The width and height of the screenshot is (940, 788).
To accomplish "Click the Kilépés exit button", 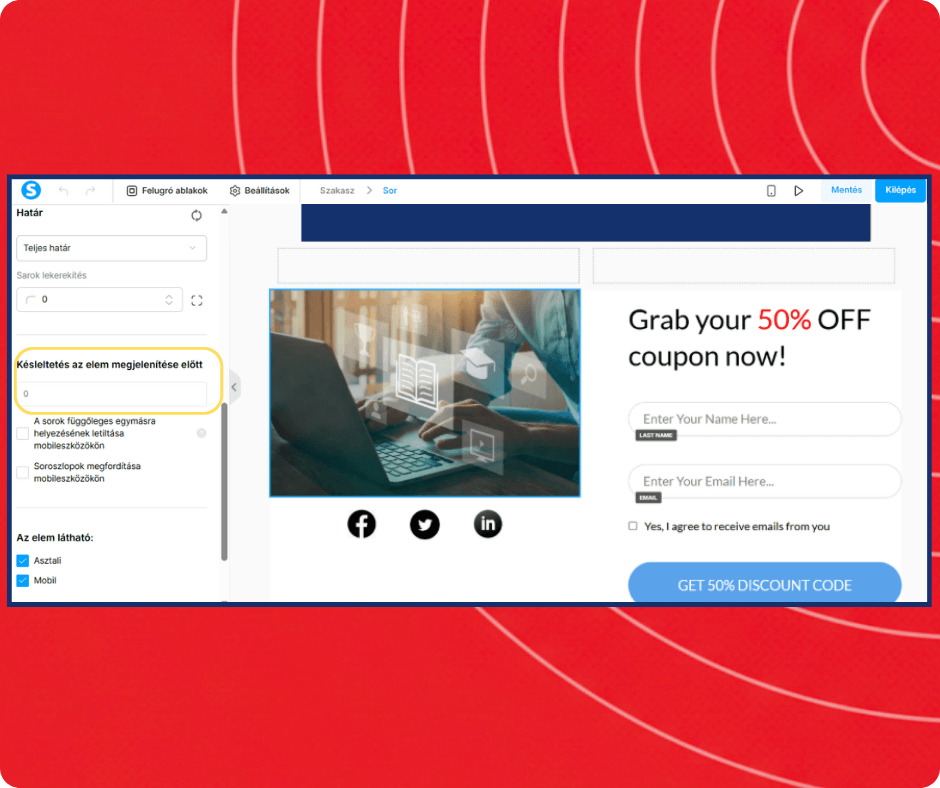I will 900,190.
